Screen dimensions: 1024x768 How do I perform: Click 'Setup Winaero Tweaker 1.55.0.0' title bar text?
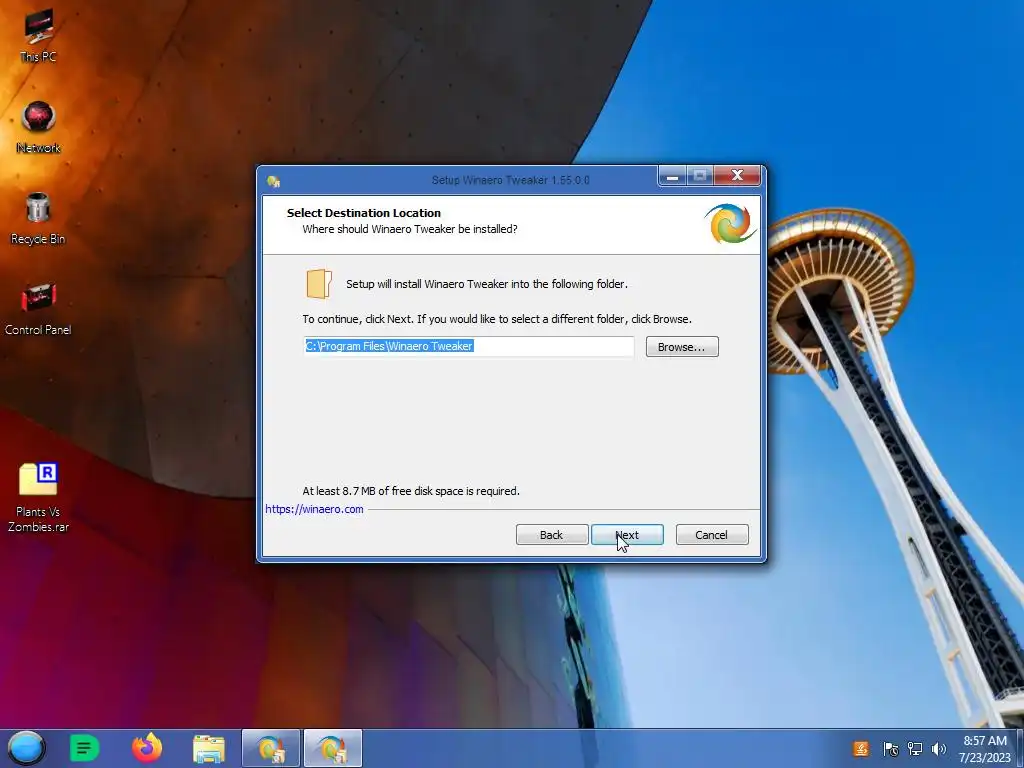coord(511,180)
